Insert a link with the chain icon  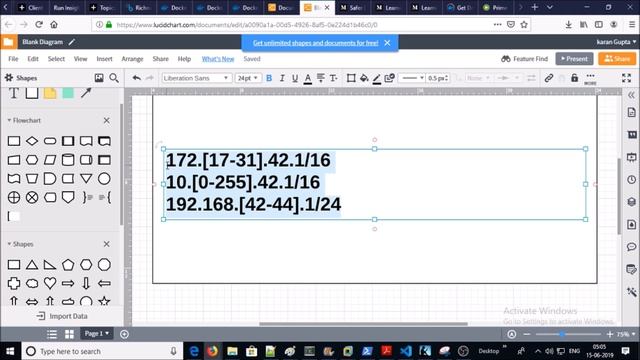(x=549, y=78)
